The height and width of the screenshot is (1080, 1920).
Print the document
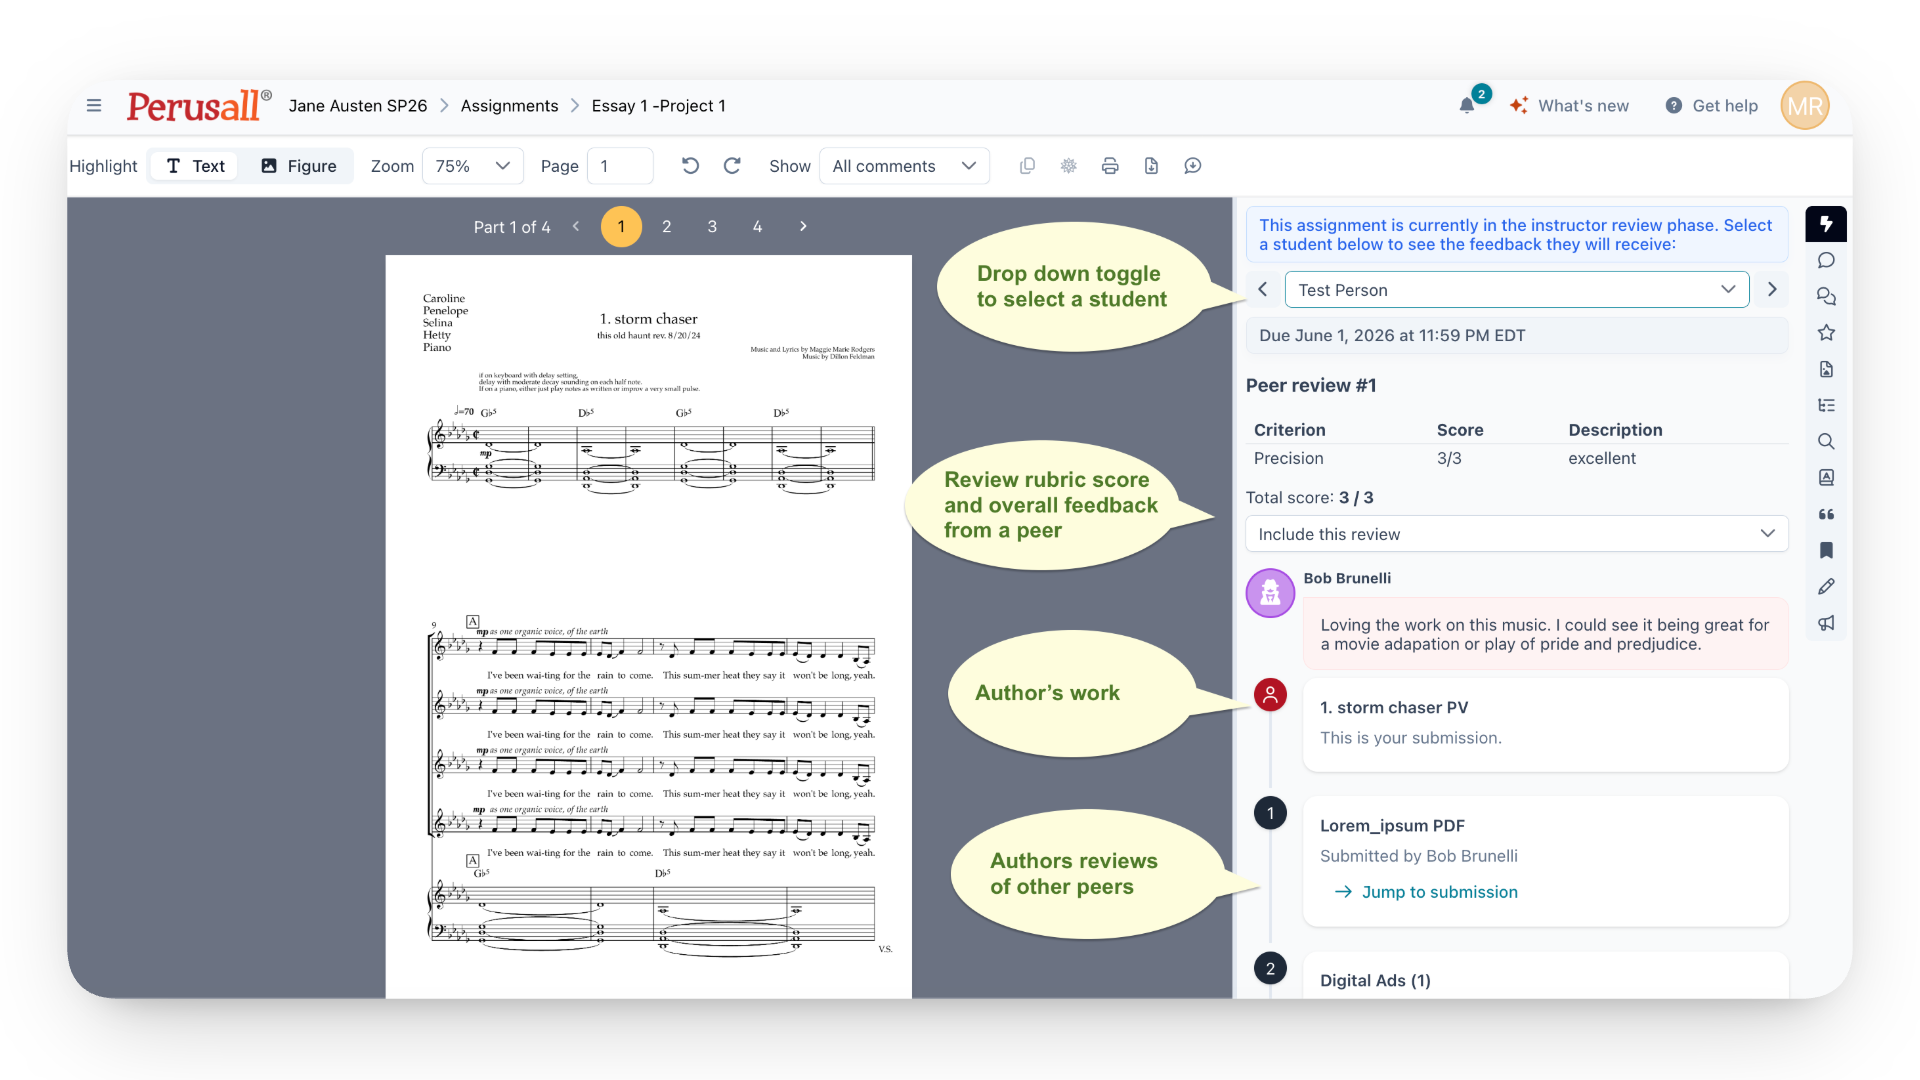tap(1110, 166)
